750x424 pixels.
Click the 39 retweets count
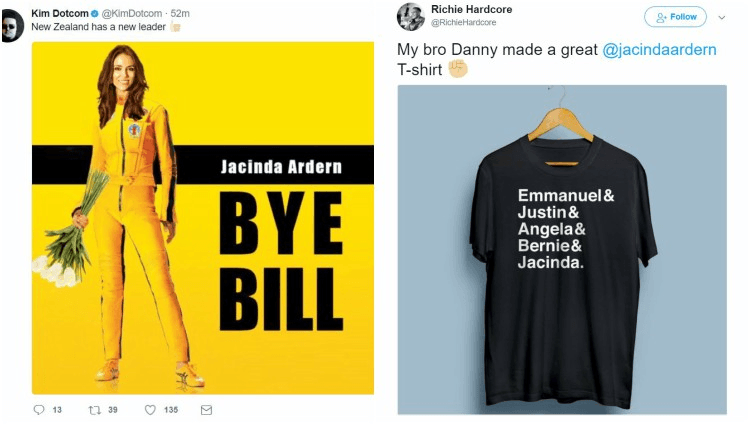click(x=112, y=410)
